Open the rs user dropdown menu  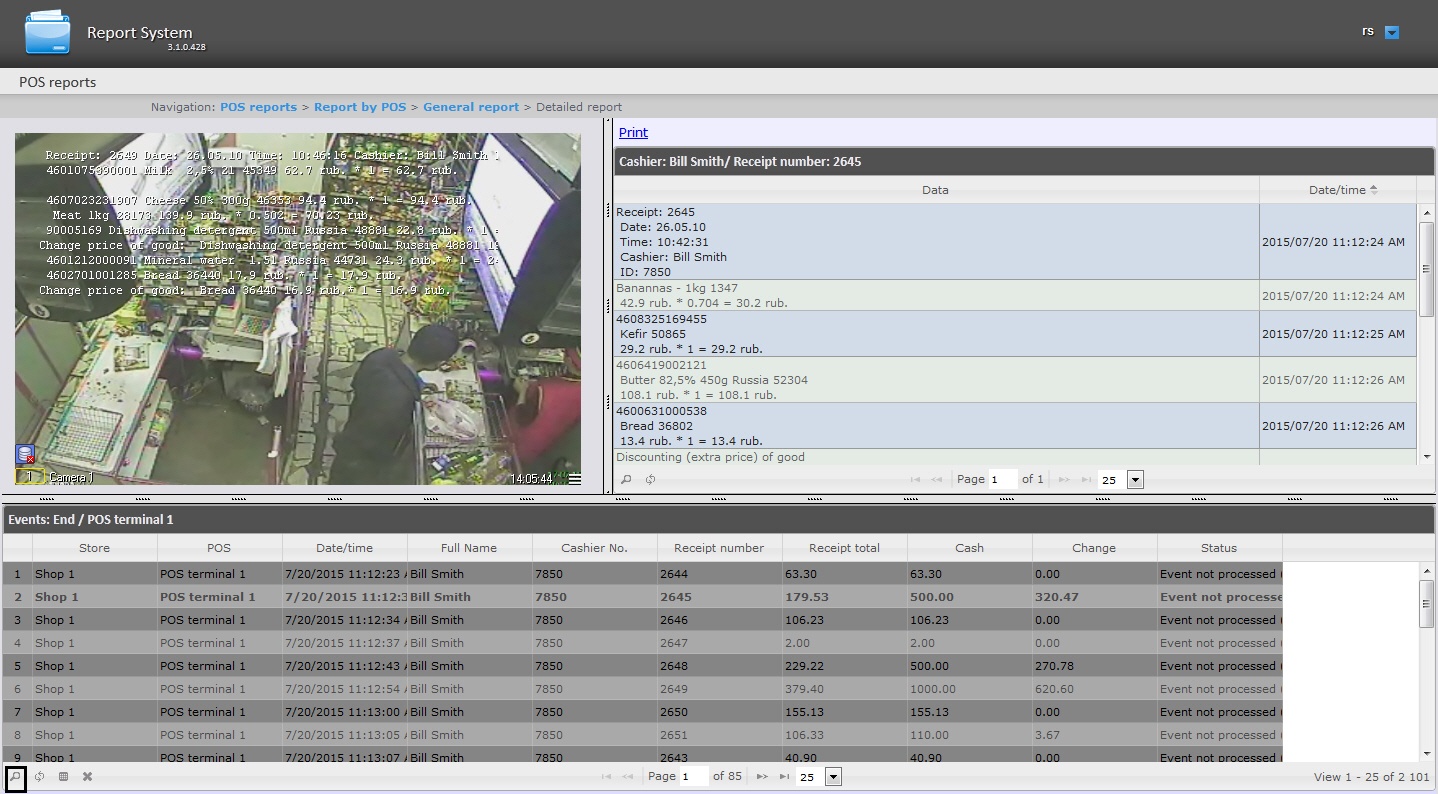[1391, 32]
